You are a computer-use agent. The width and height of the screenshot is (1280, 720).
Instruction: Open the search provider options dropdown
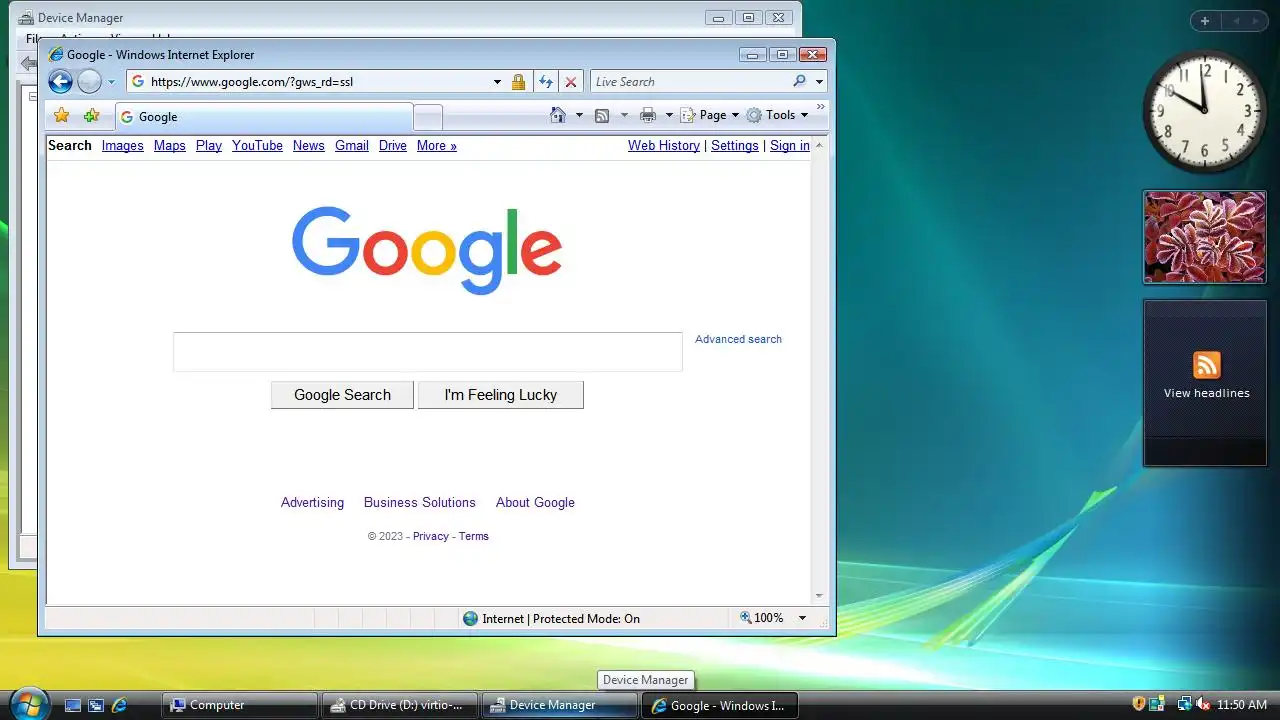point(819,82)
